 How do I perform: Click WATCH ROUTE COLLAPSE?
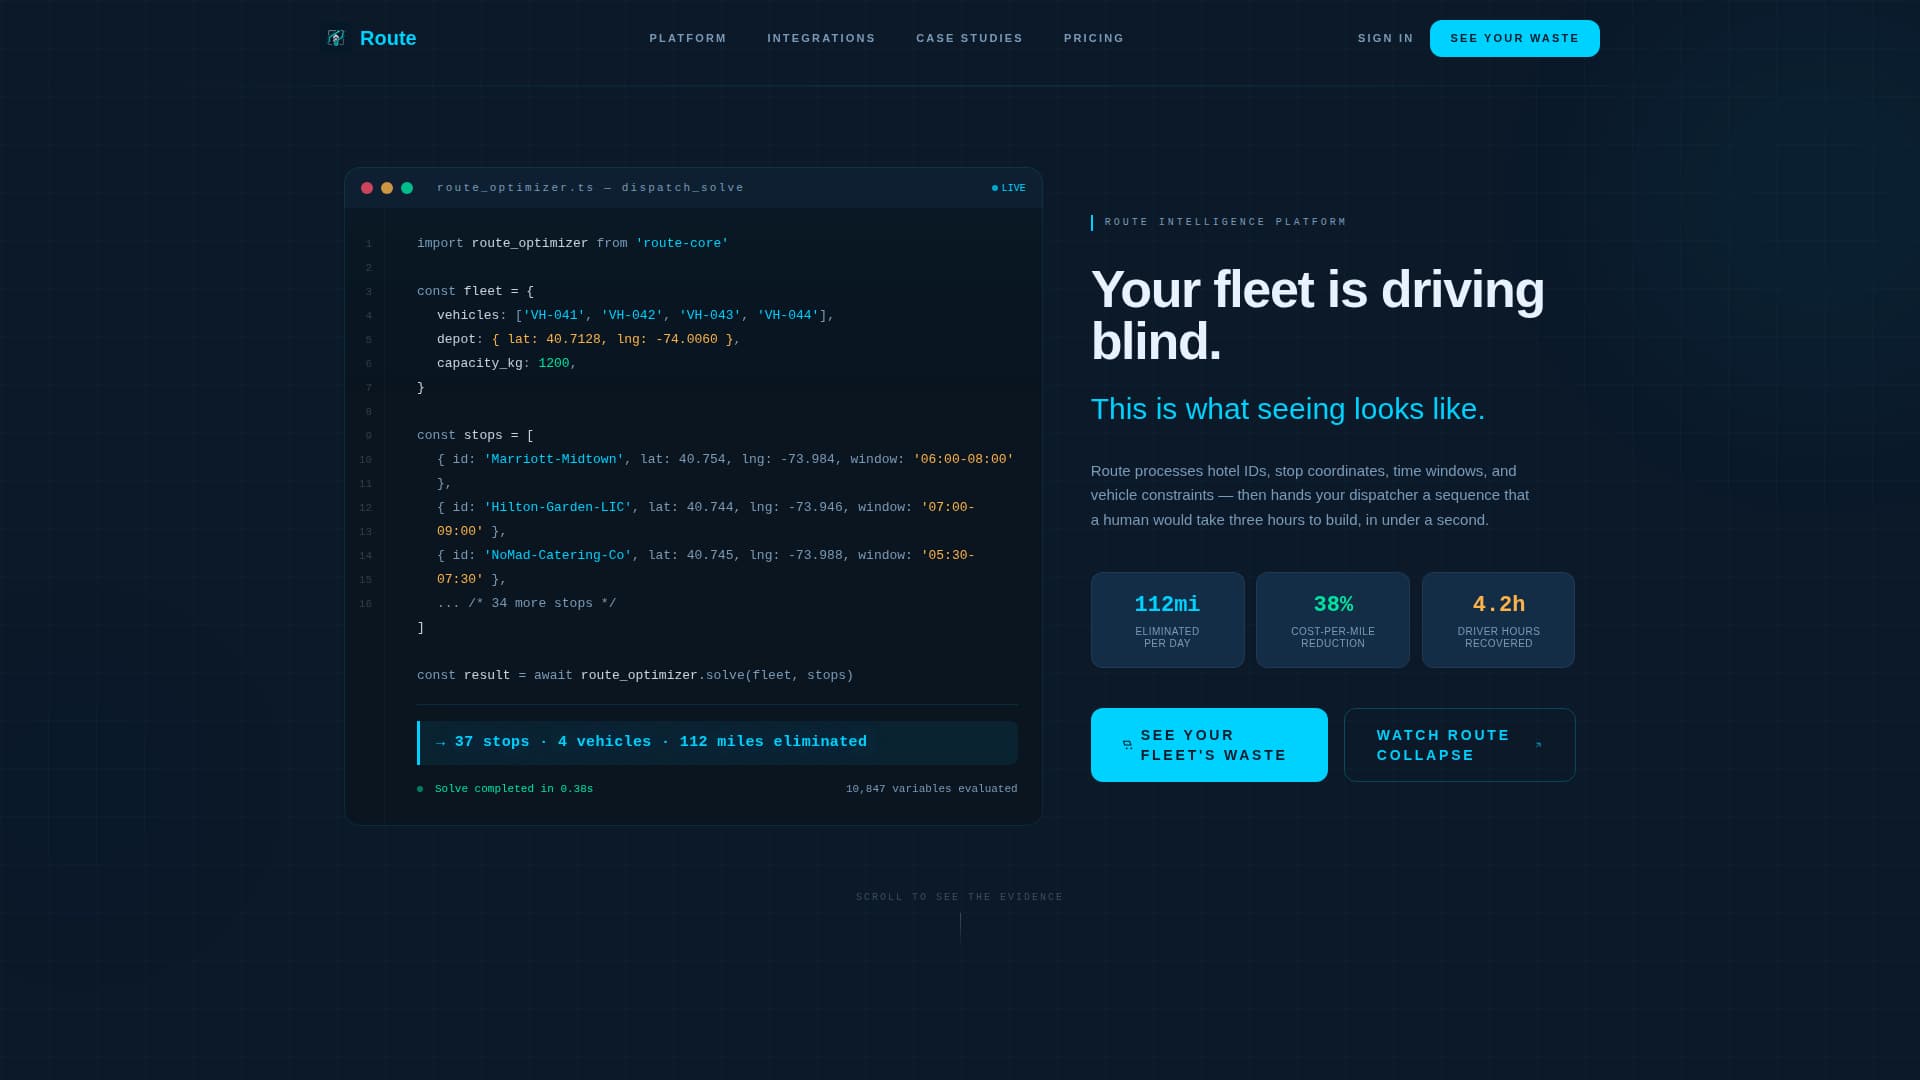pyautogui.click(x=1459, y=744)
